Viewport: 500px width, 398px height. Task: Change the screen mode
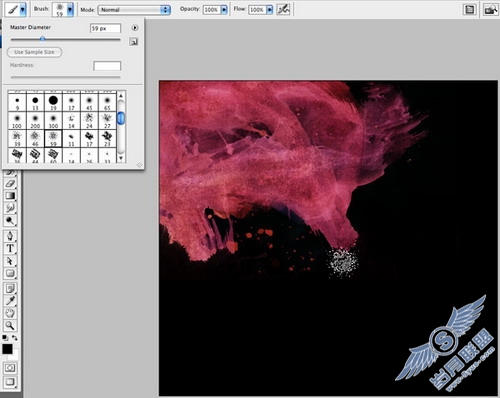pyautogui.click(x=10, y=382)
